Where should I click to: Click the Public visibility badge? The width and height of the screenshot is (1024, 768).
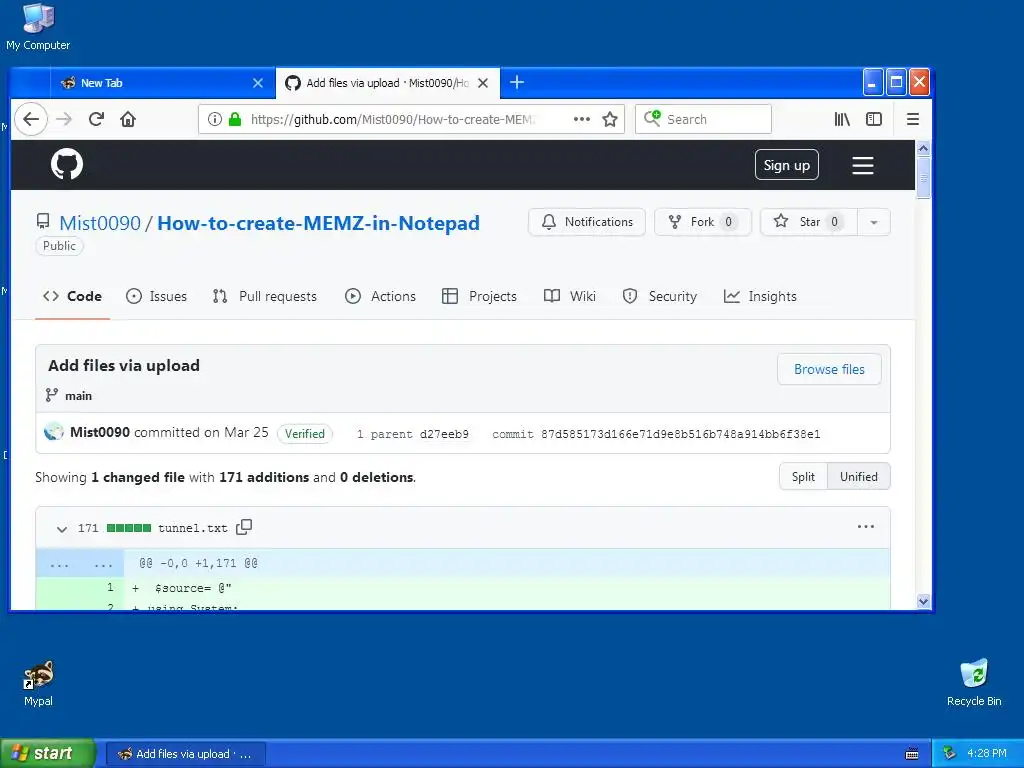pyautogui.click(x=59, y=246)
